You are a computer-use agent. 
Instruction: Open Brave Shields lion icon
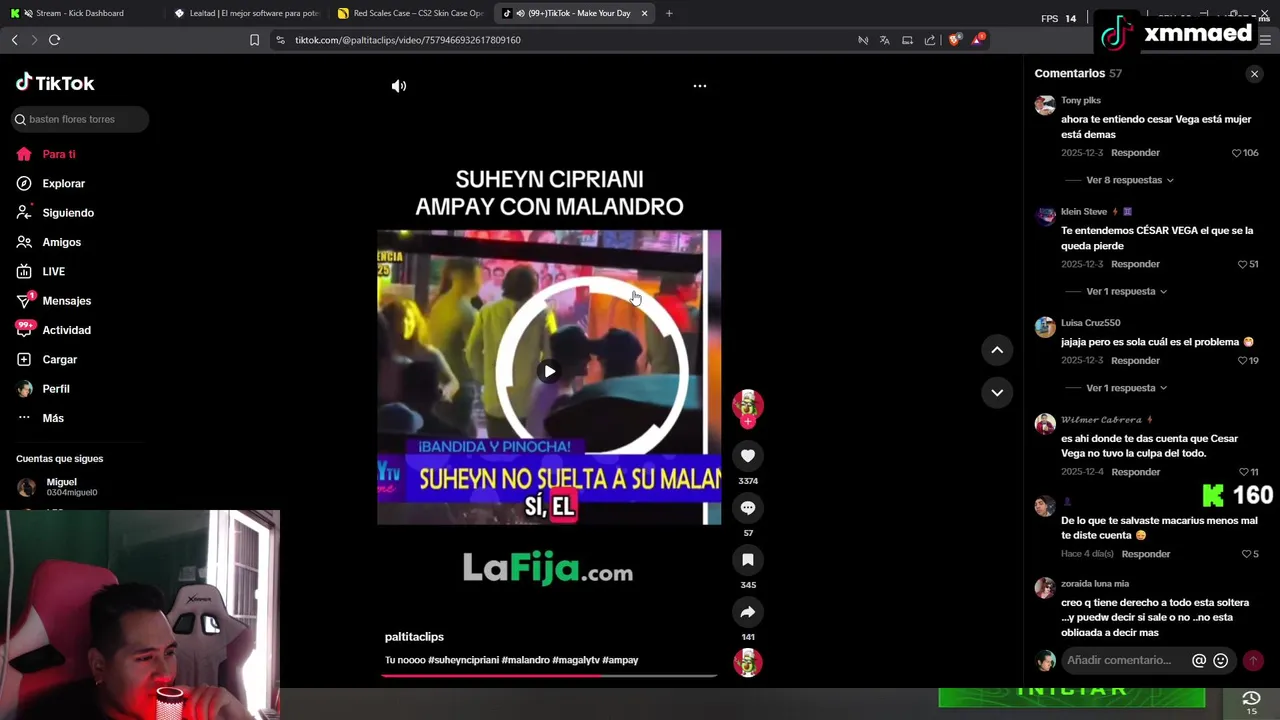point(954,40)
